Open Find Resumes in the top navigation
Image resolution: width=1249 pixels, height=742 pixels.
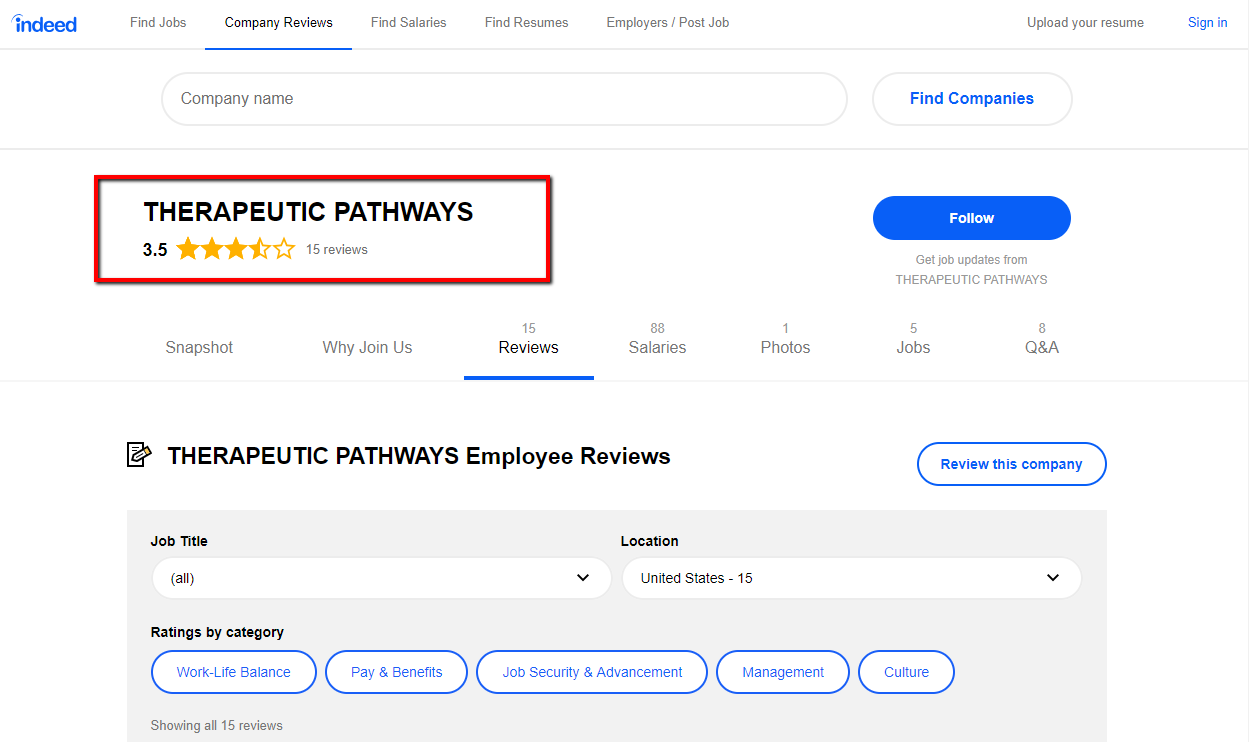point(527,22)
